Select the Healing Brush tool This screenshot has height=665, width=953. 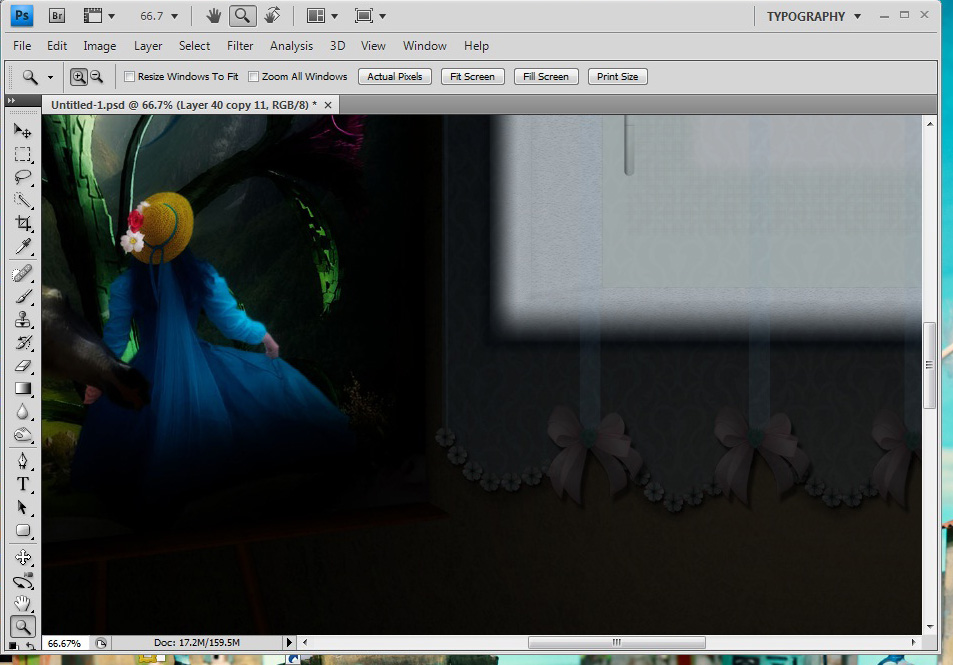[x=22, y=274]
